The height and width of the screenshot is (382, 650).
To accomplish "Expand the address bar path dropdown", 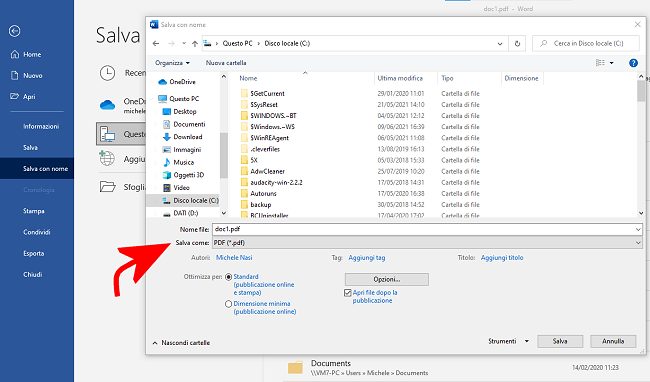I will pyautogui.click(x=500, y=44).
